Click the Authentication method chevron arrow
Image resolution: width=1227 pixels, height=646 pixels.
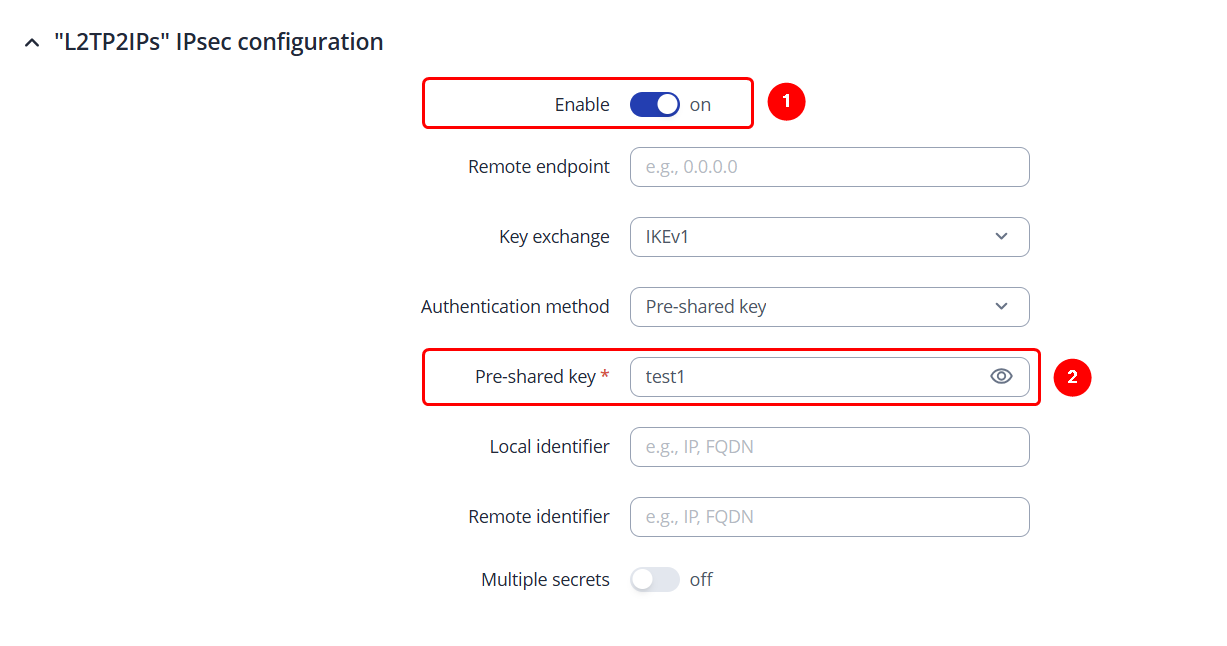[1001, 307]
